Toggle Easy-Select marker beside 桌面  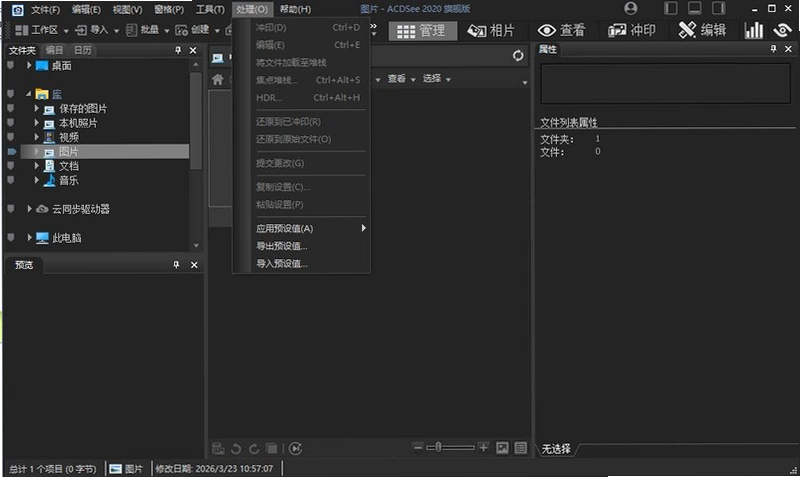tap(11, 65)
